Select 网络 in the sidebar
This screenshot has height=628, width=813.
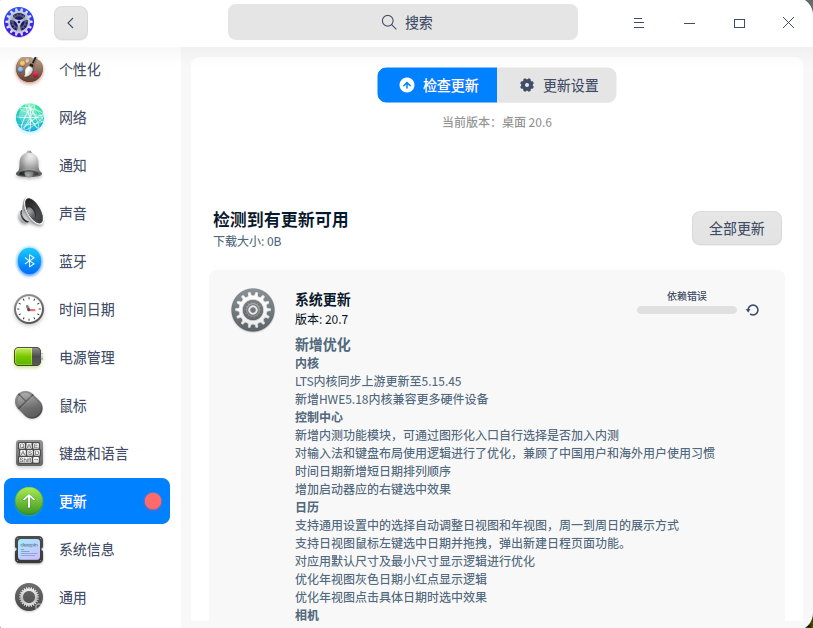point(73,118)
